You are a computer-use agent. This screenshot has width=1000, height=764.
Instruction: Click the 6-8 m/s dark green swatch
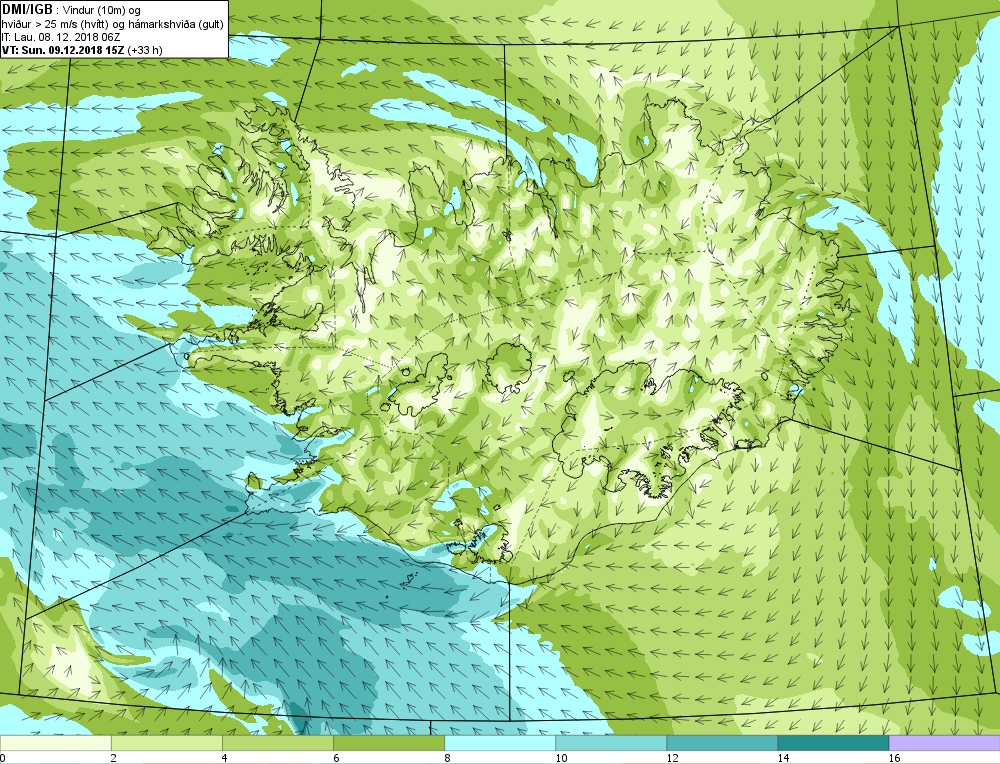click(388, 743)
